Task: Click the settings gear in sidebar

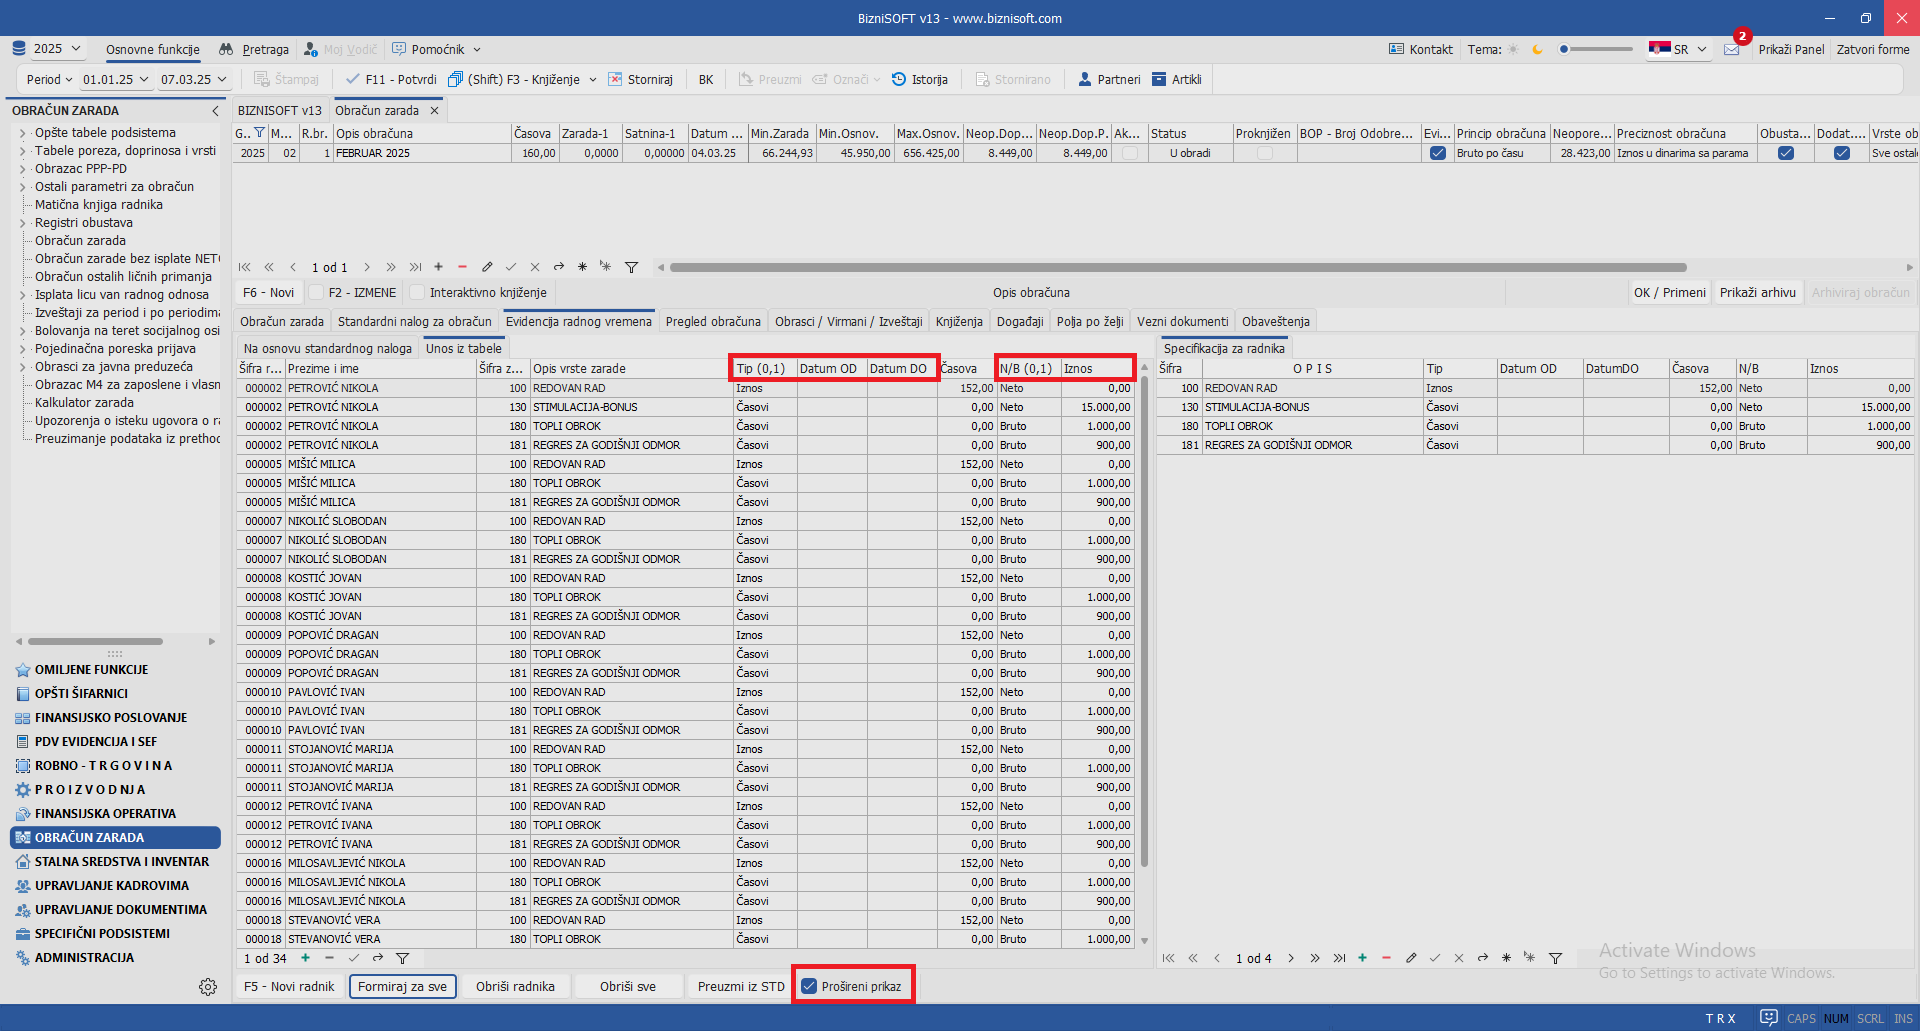Action: (208, 987)
